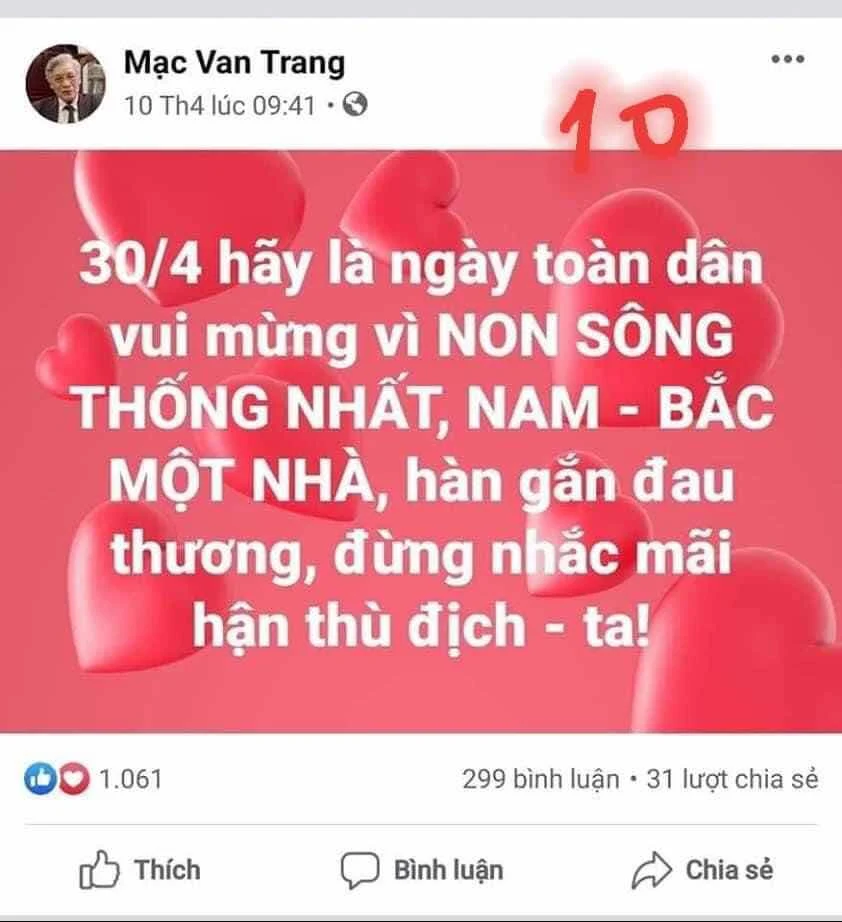Click the thumbs-up Thích icon
The width and height of the screenshot is (842, 922).
click(x=99, y=870)
